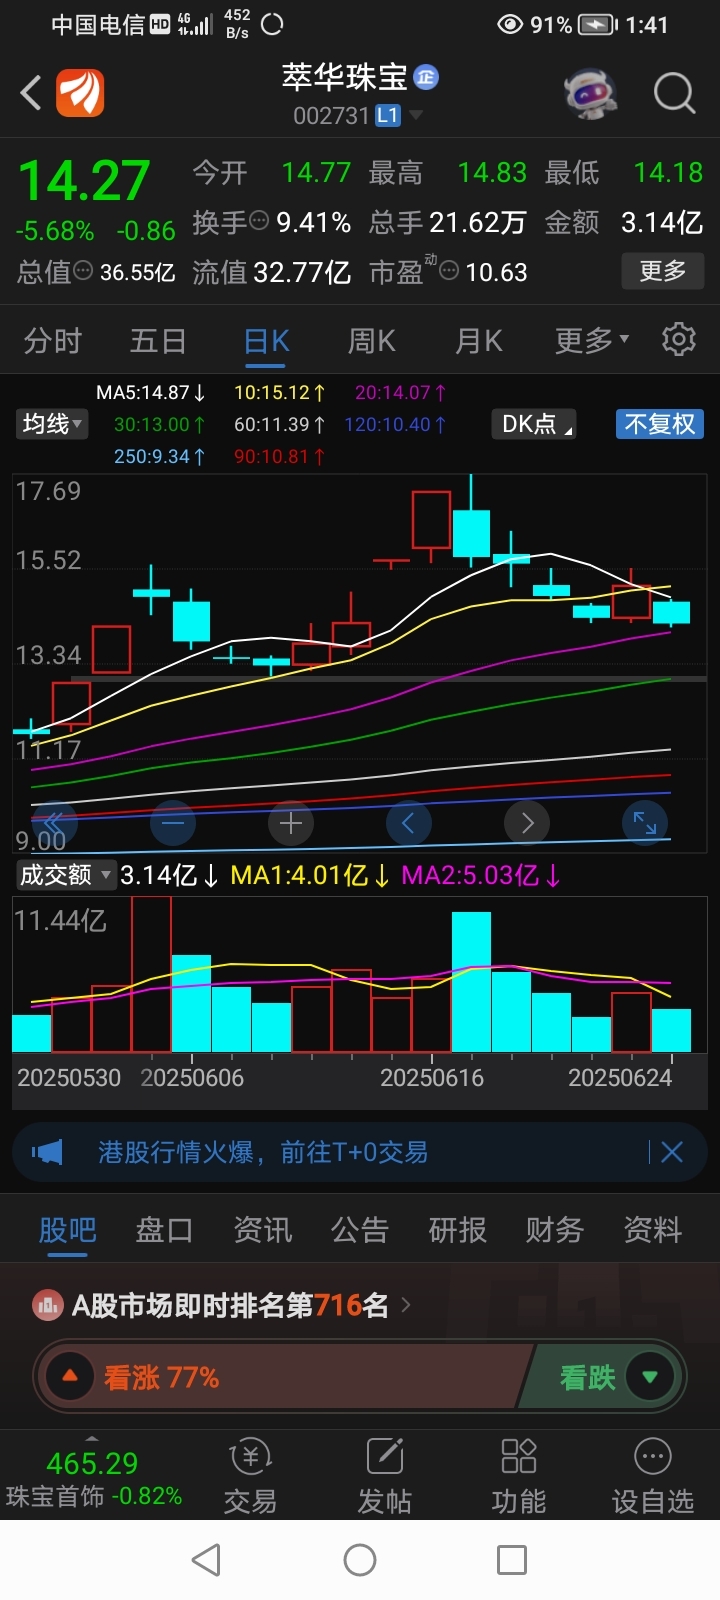Tap 总手 21.62万 value
Screen dimensions: 720x1600
tap(477, 222)
